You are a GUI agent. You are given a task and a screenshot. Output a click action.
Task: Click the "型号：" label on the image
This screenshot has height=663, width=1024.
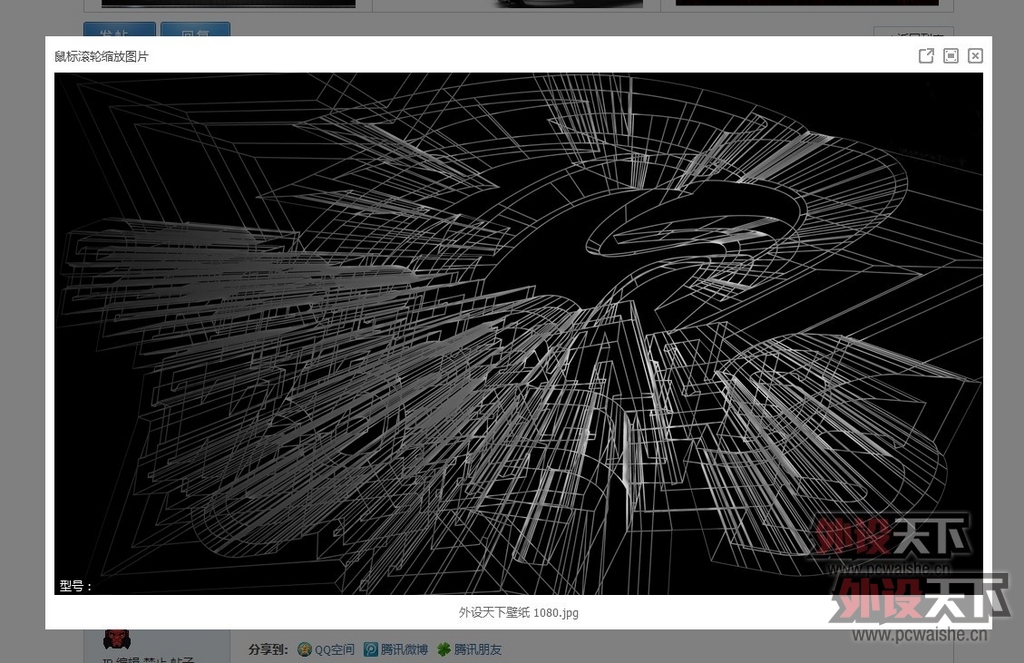point(76,586)
